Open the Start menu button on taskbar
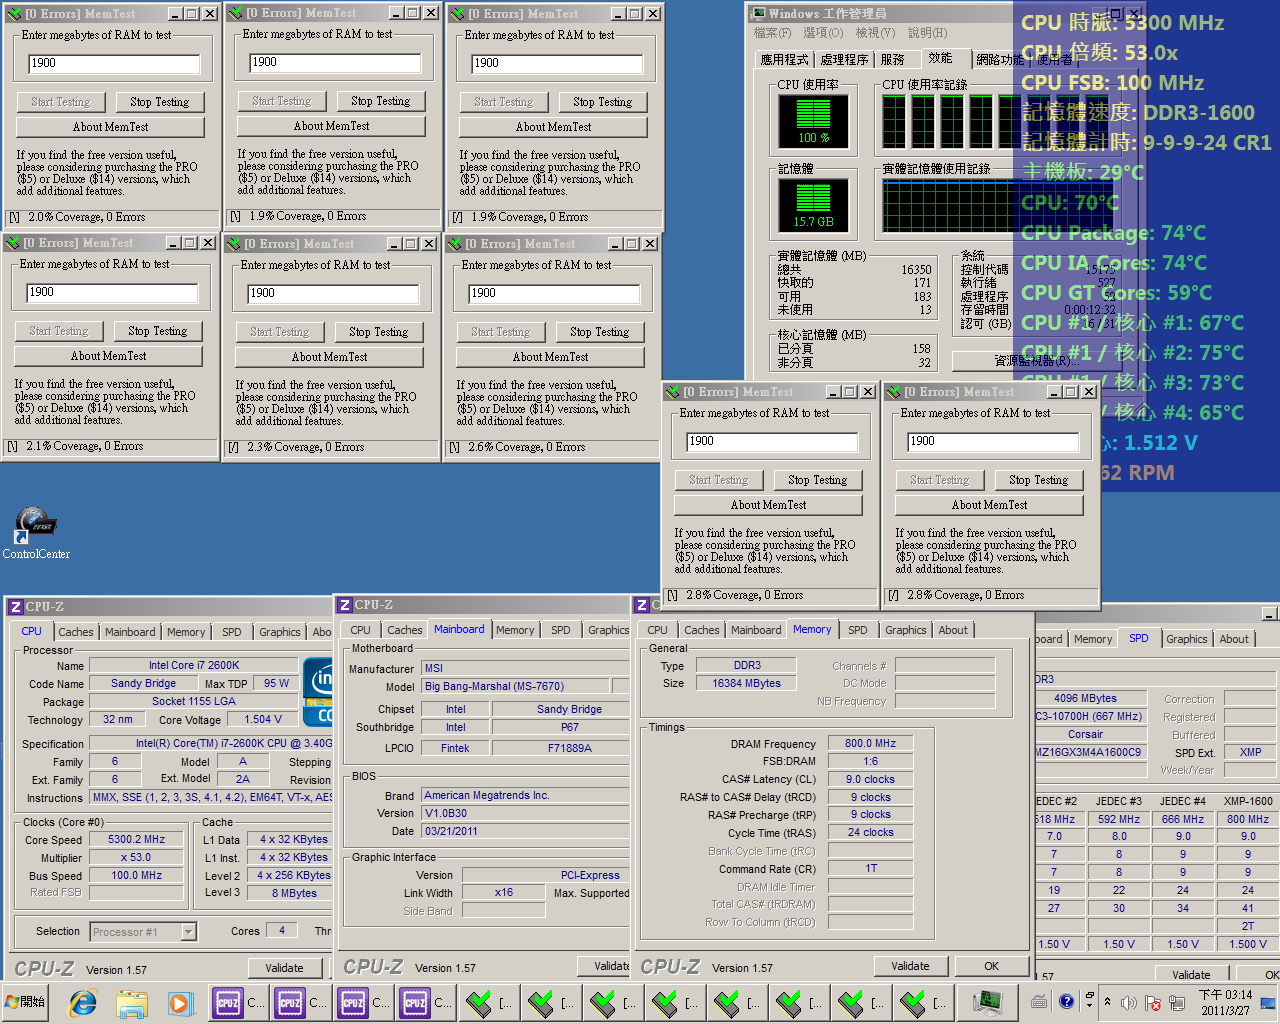Viewport: 1280px width, 1024px height. (26, 1001)
